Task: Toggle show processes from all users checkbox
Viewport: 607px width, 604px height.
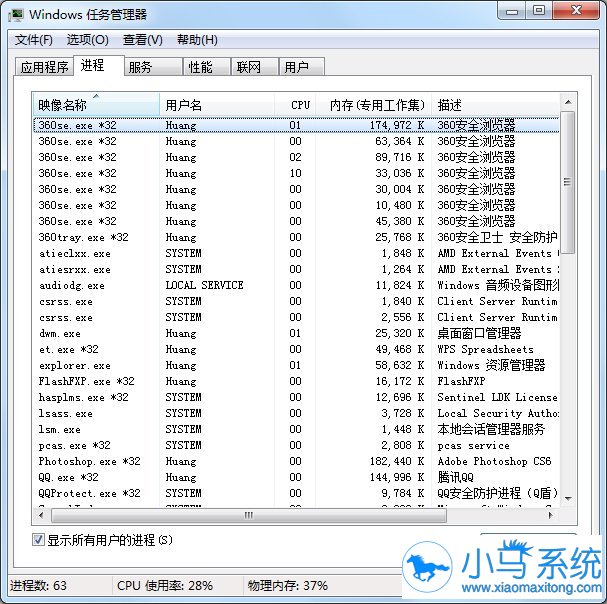Action: pyautogui.click(x=38, y=539)
